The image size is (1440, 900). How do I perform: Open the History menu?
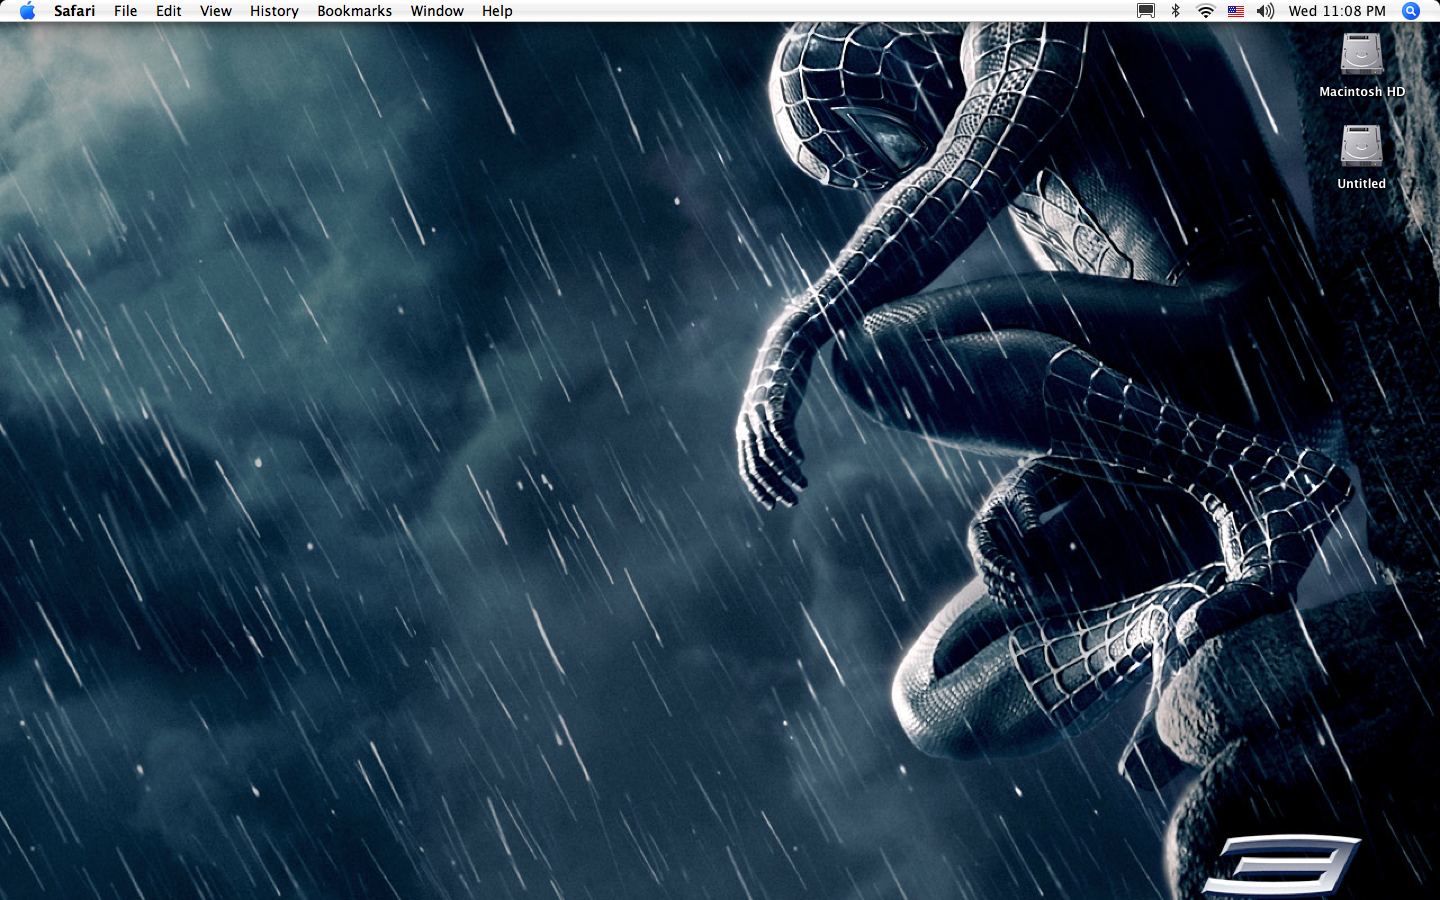click(274, 11)
